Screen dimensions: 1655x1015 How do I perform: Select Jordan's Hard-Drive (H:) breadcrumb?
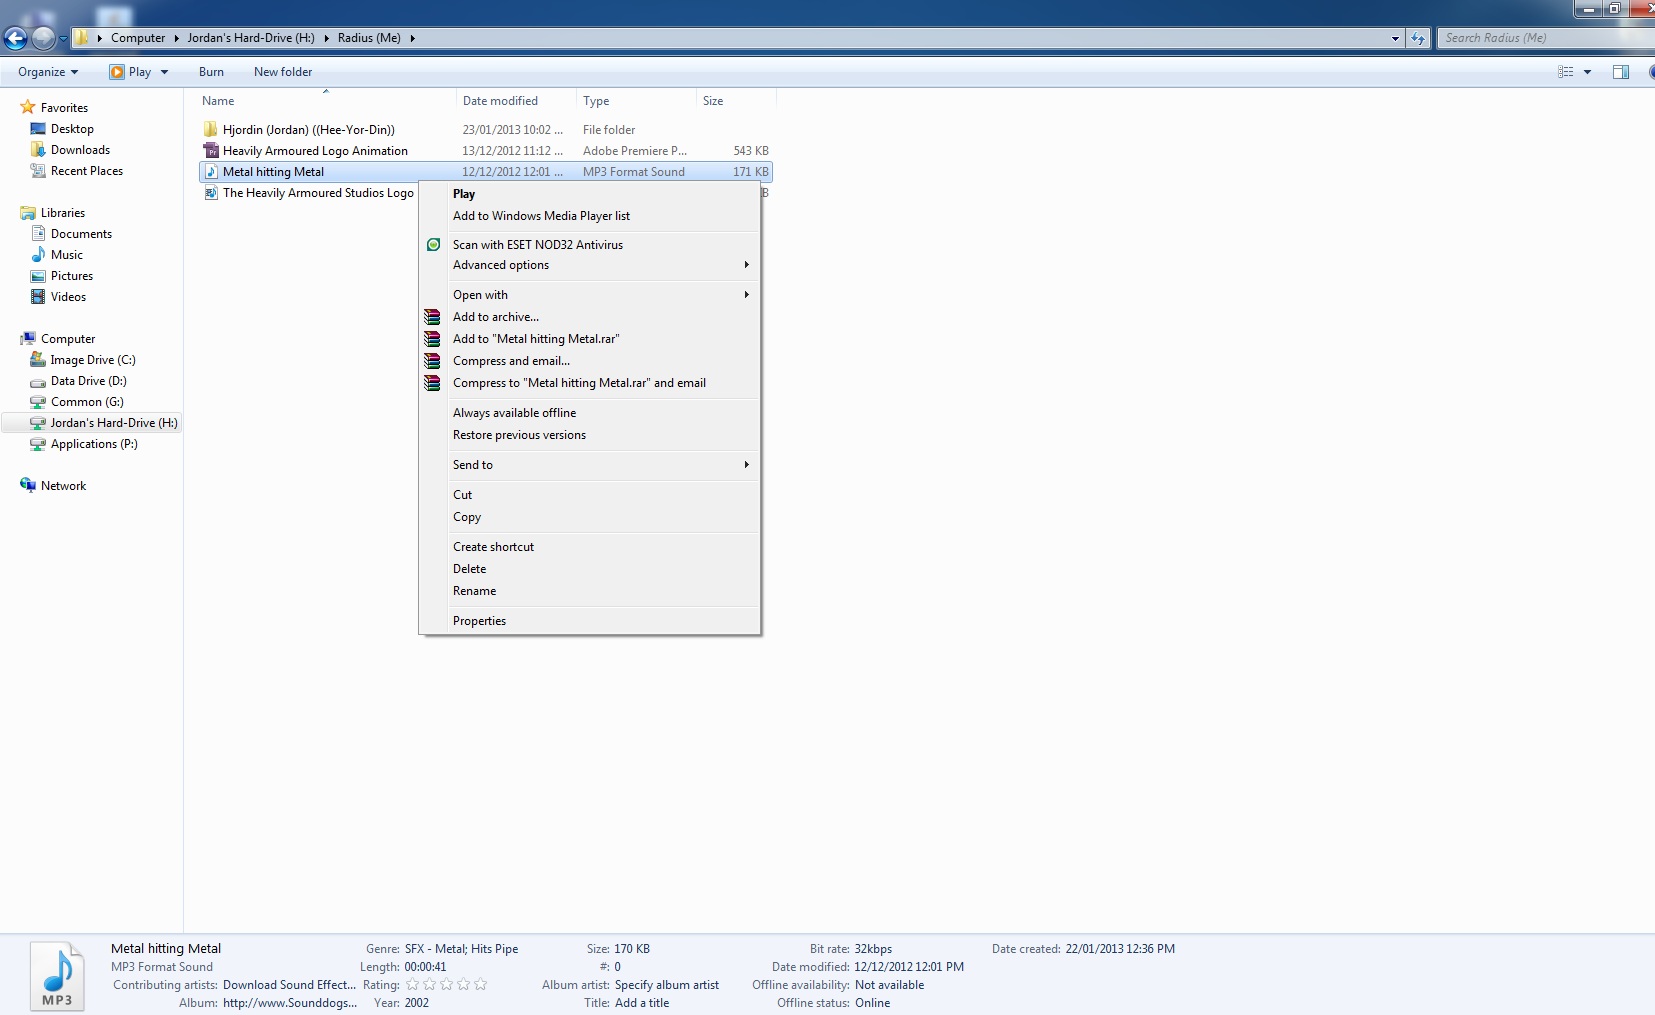coord(251,38)
